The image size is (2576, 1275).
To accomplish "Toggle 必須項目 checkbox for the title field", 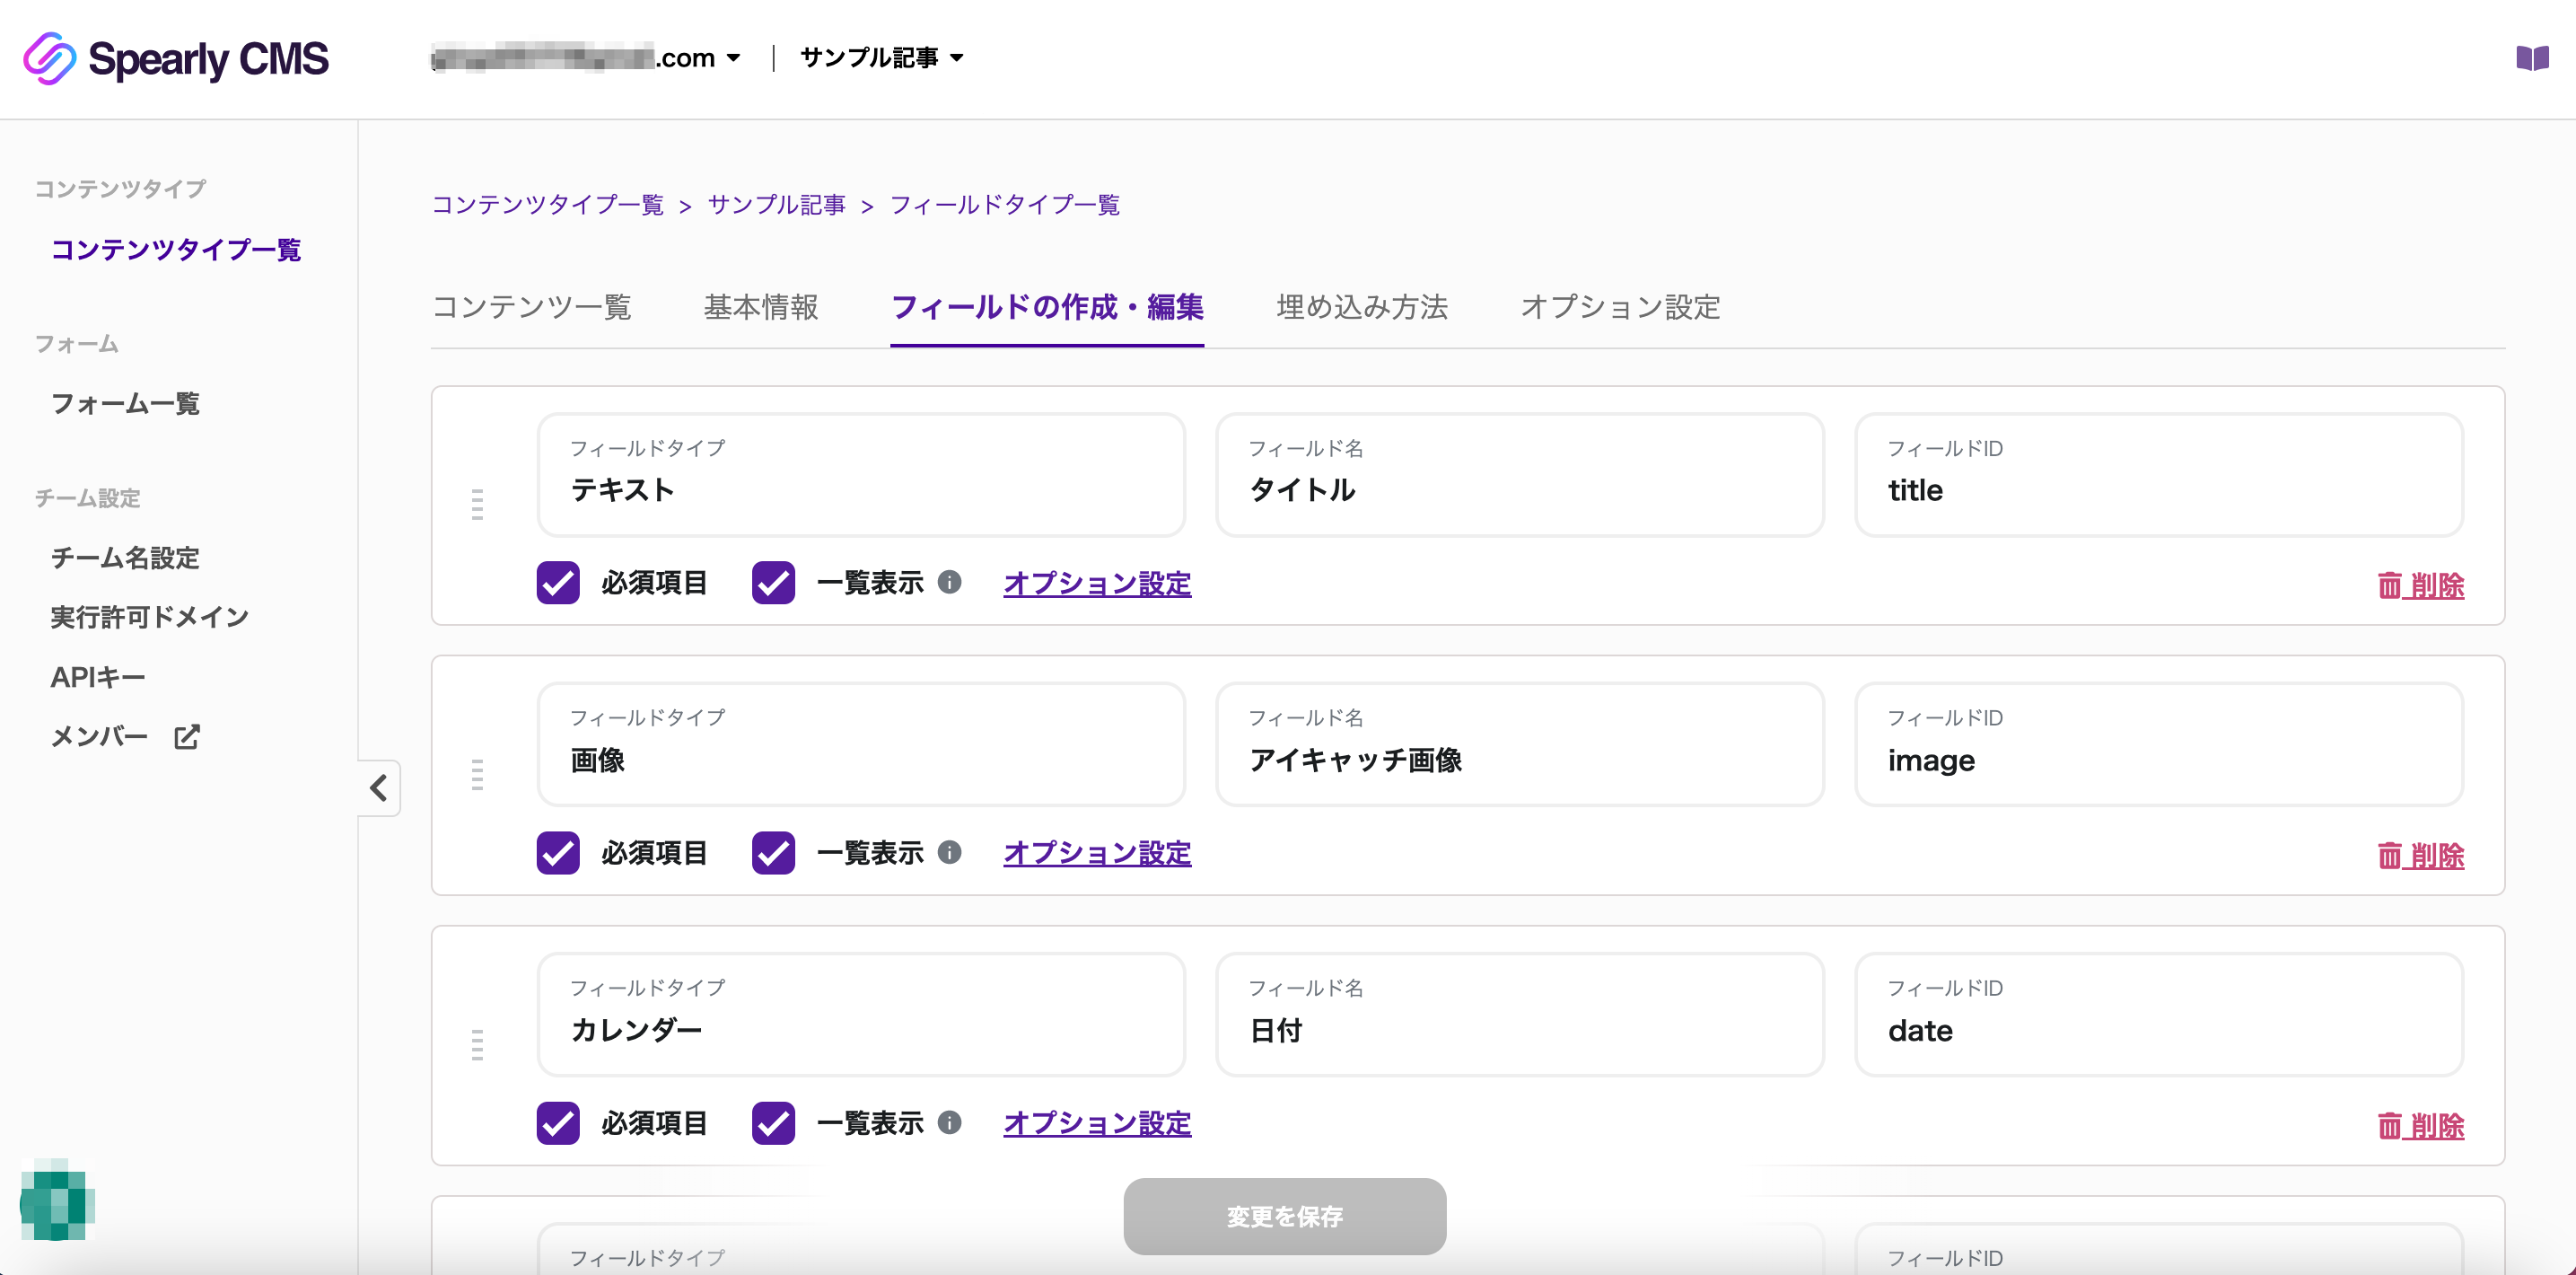I will 558,582.
